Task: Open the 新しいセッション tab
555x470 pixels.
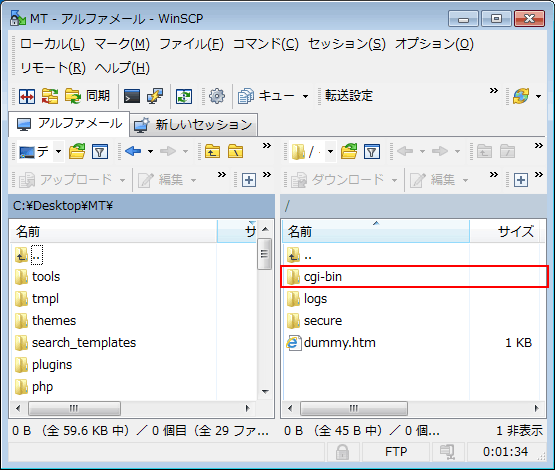Action: tap(194, 125)
